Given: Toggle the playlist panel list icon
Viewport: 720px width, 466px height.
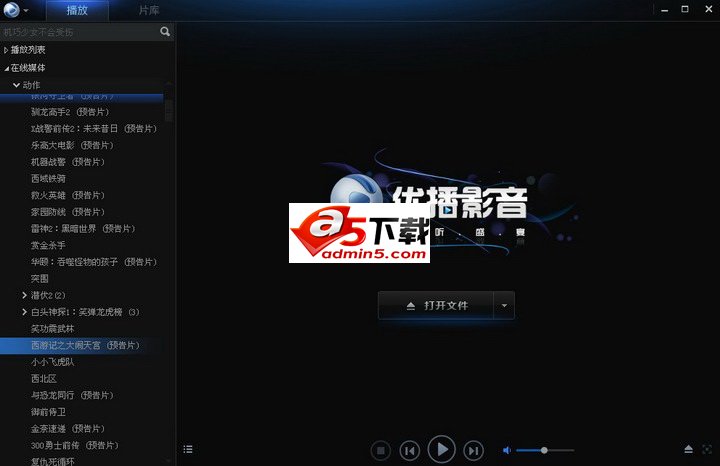Looking at the screenshot, I should tap(188, 449).
